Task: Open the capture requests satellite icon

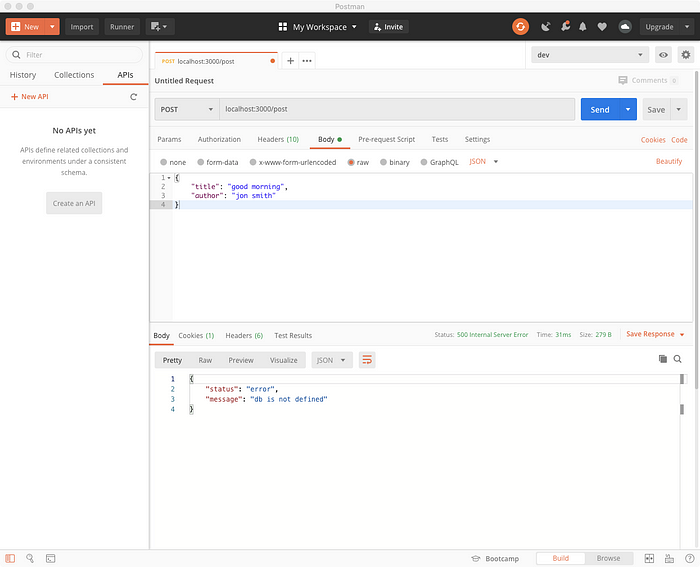Action: tap(546, 27)
